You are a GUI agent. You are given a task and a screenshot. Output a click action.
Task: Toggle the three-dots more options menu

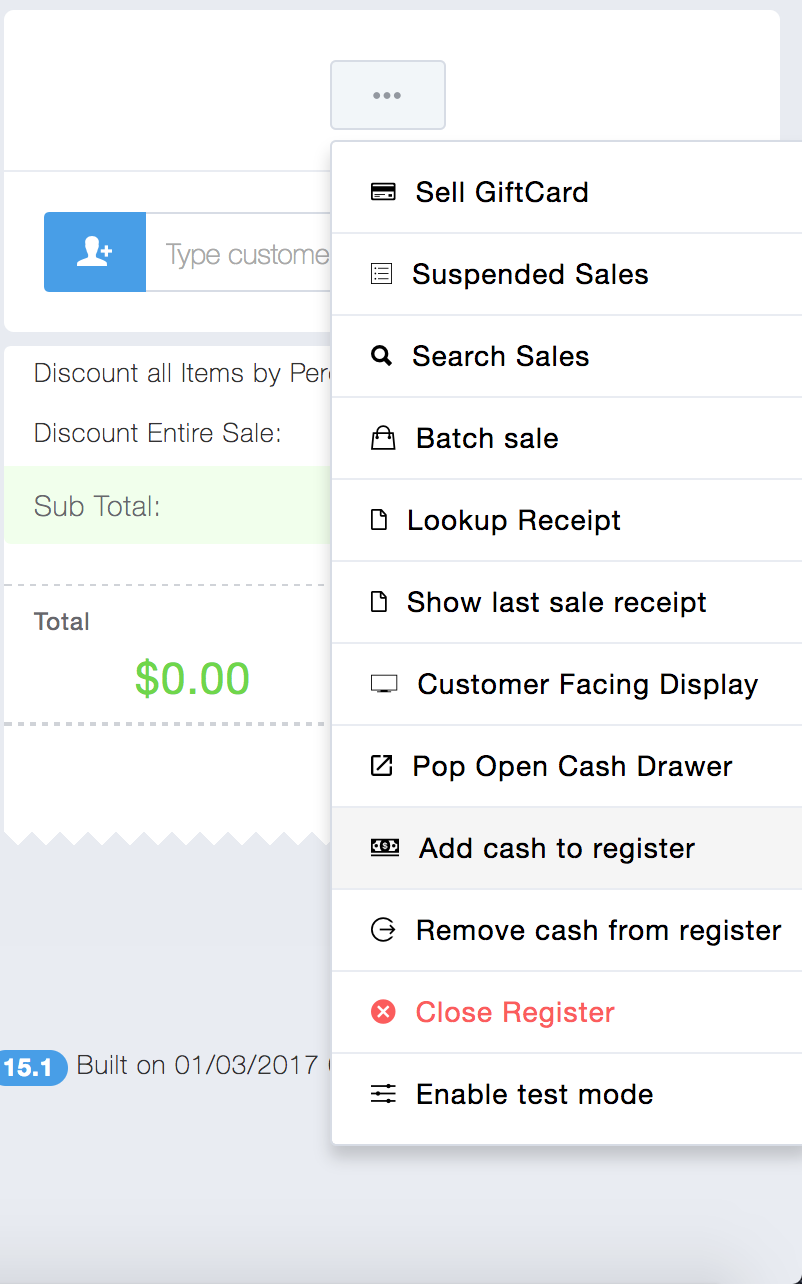(x=387, y=95)
